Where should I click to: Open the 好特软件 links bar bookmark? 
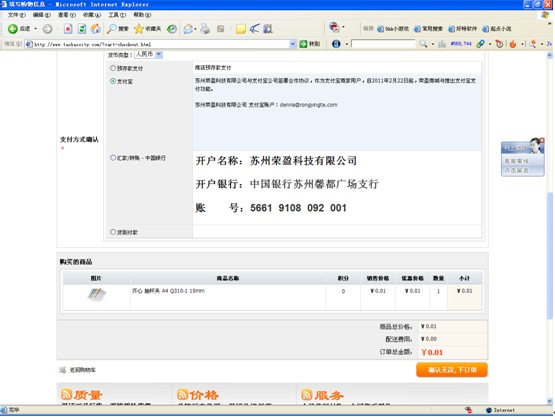click(x=463, y=29)
